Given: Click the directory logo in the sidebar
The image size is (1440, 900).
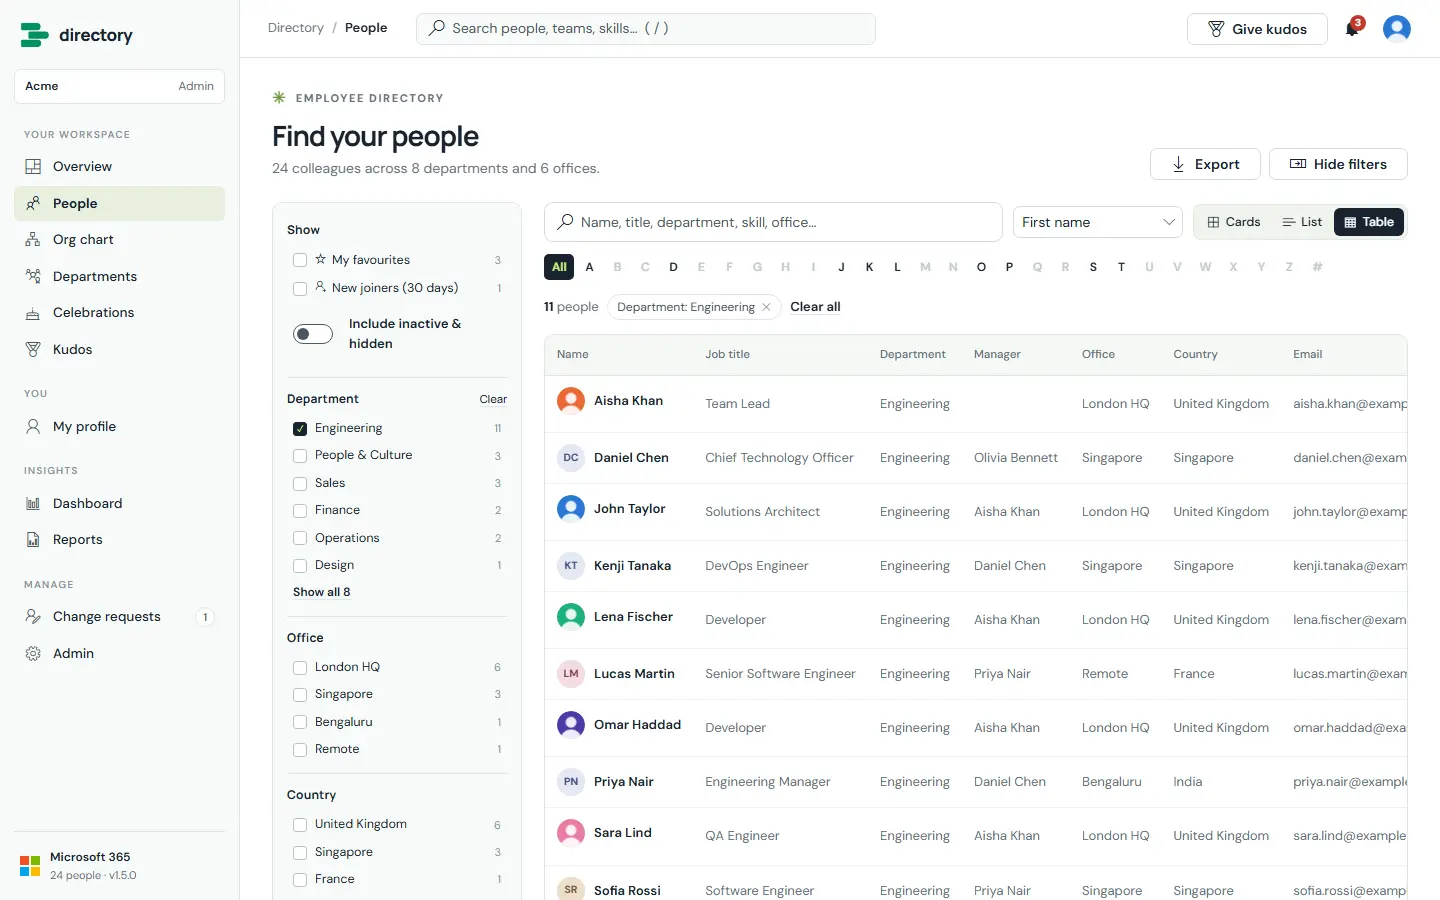Looking at the screenshot, I should tap(77, 35).
